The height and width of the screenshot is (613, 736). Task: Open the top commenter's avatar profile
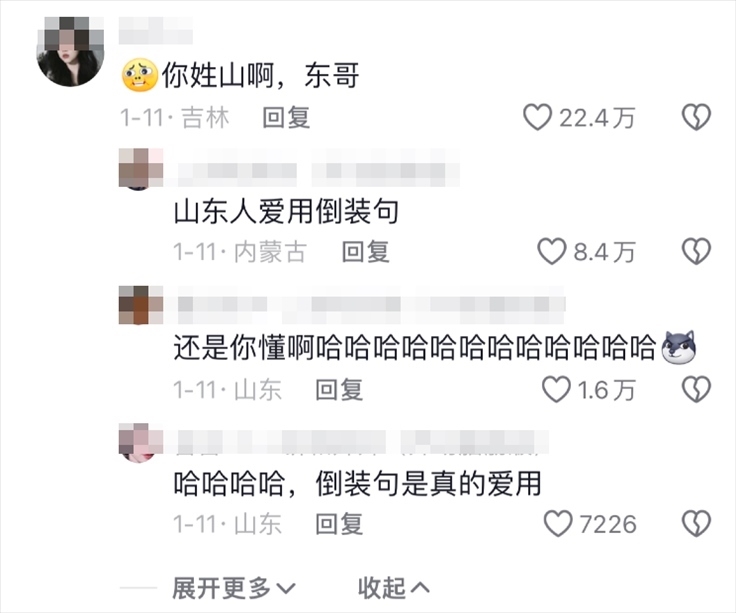coord(70,52)
